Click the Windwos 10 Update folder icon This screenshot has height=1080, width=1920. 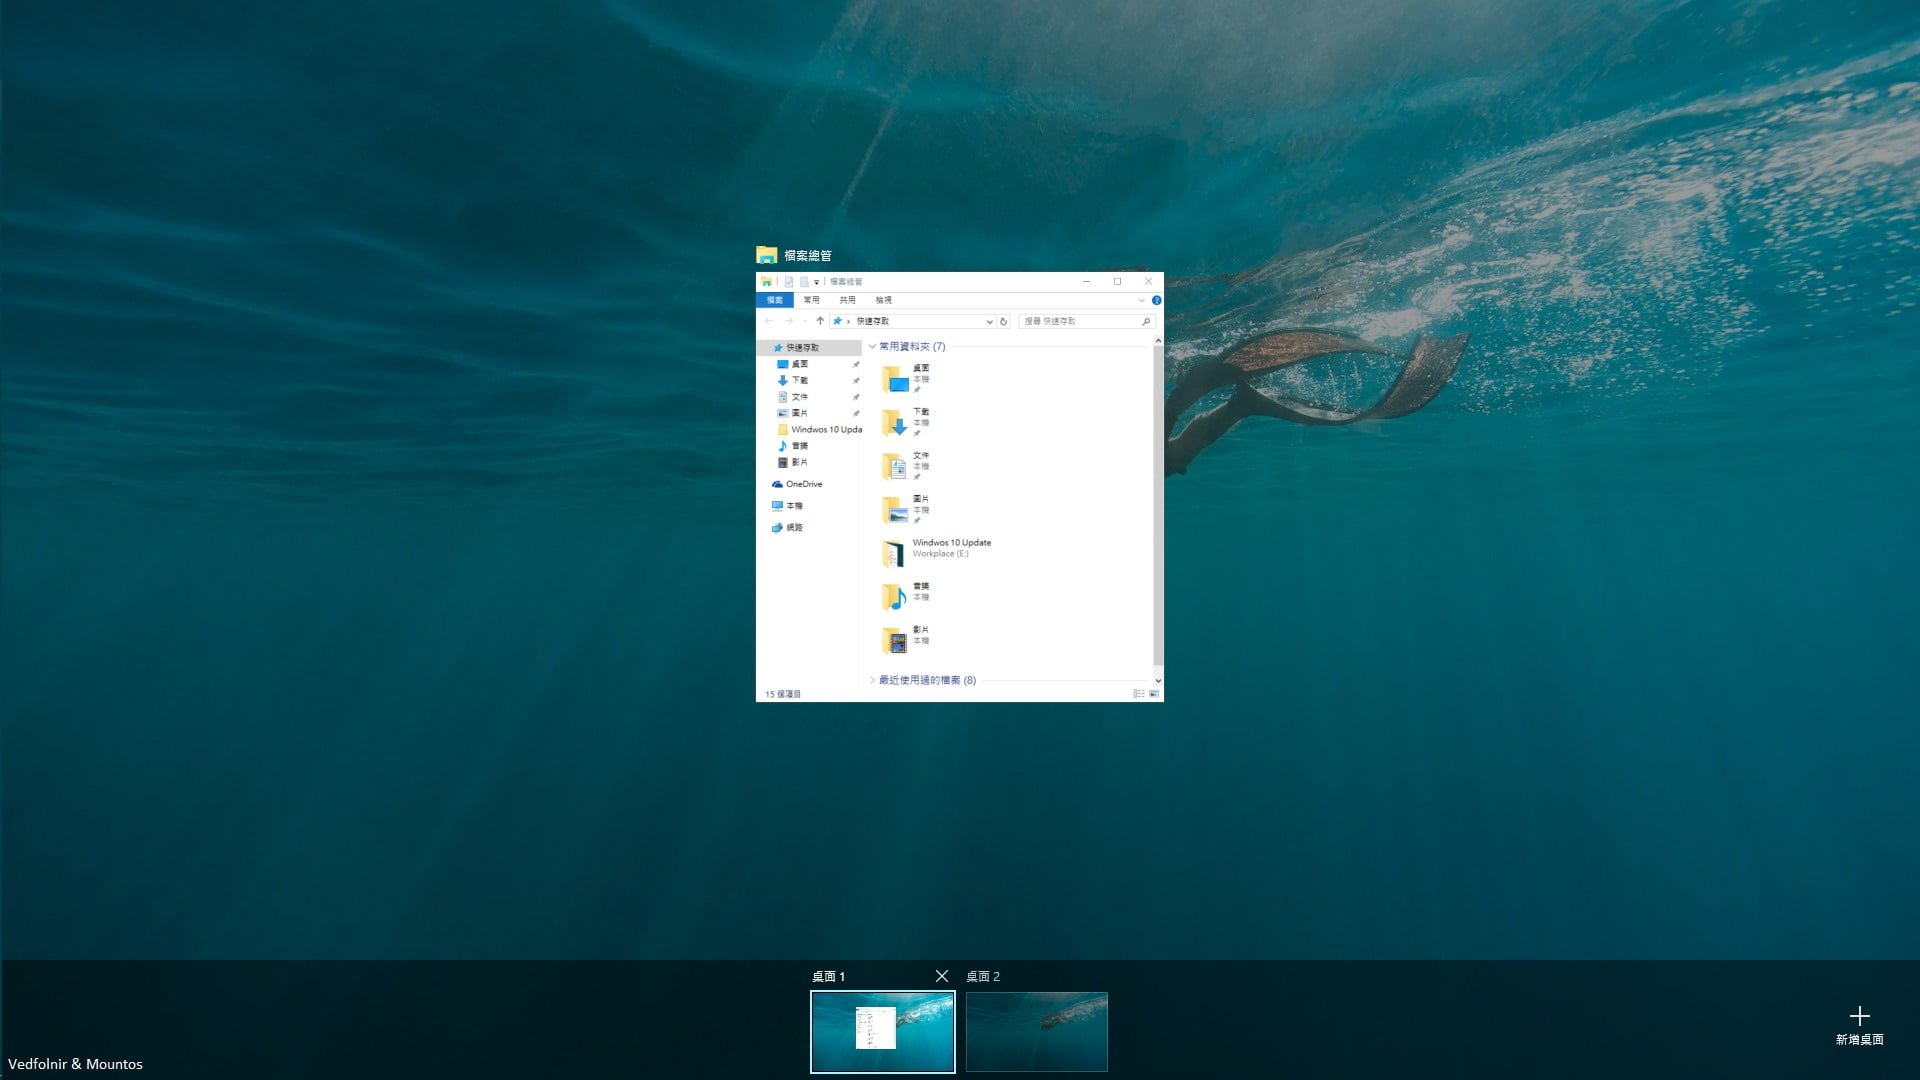[895, 553]
